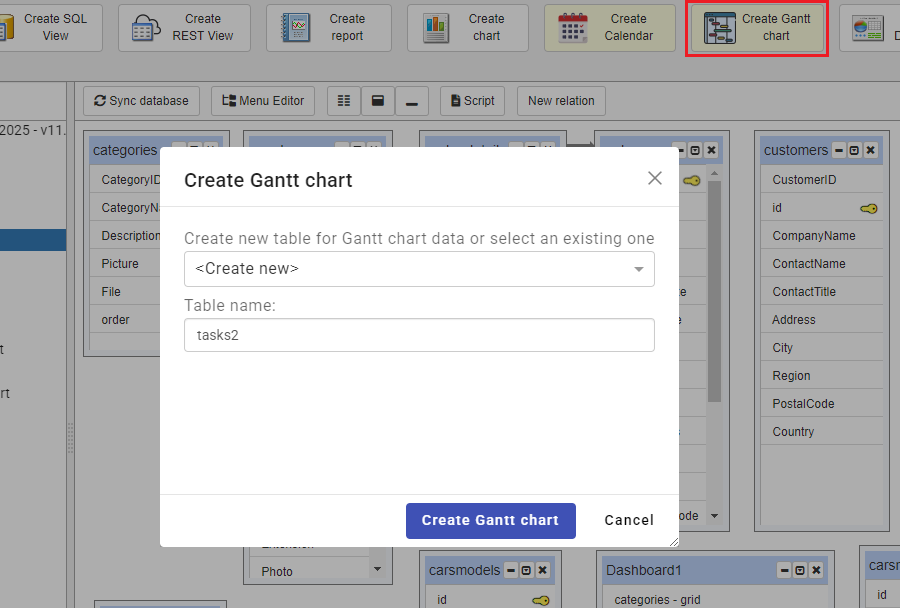900x608 pixels.
Task: Open the Menu Editor
Action: [263, 101]
